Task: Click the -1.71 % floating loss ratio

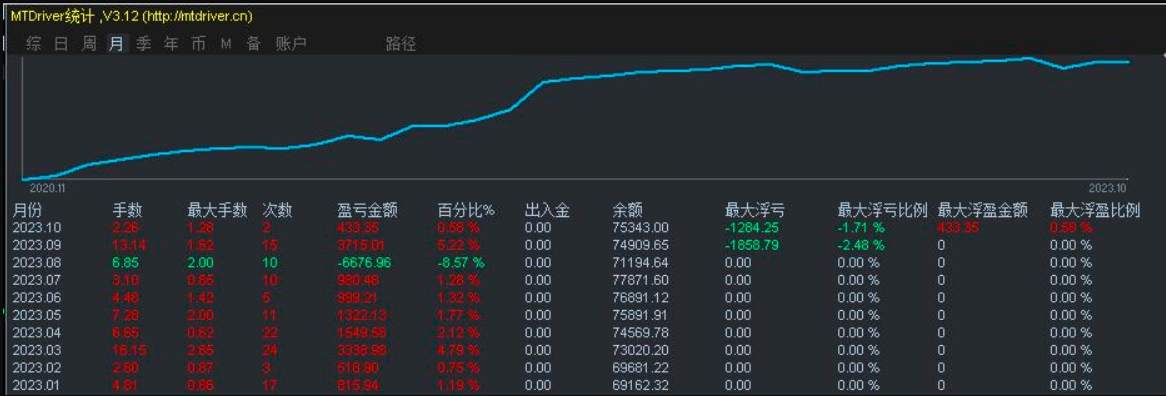Action: pyautogui.click(x=861, y=227)
